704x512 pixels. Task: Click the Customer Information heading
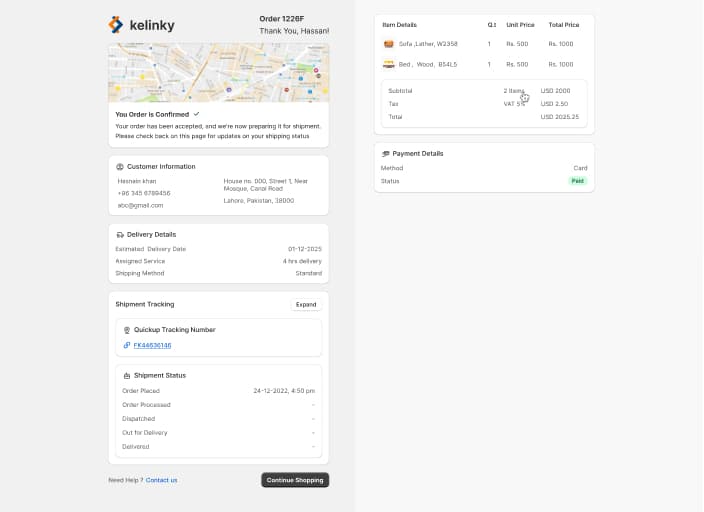coord(161,167)
